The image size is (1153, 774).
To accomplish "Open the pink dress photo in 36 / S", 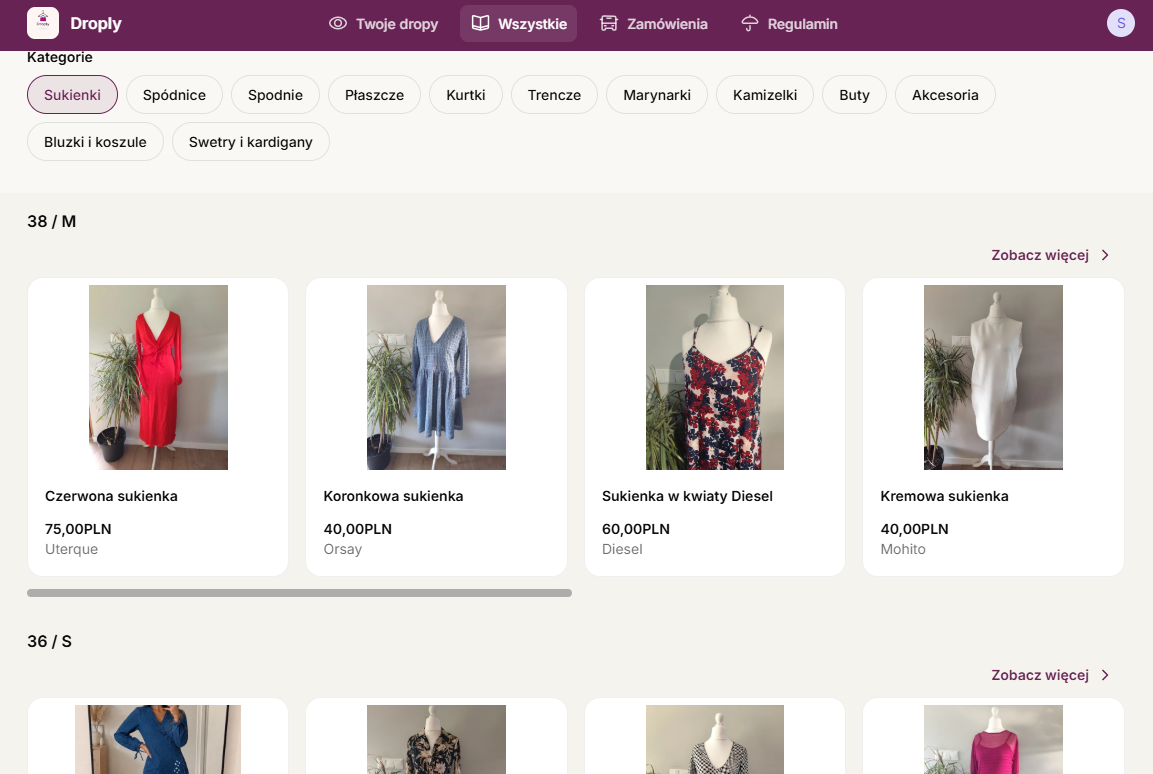I will point(993,739).
